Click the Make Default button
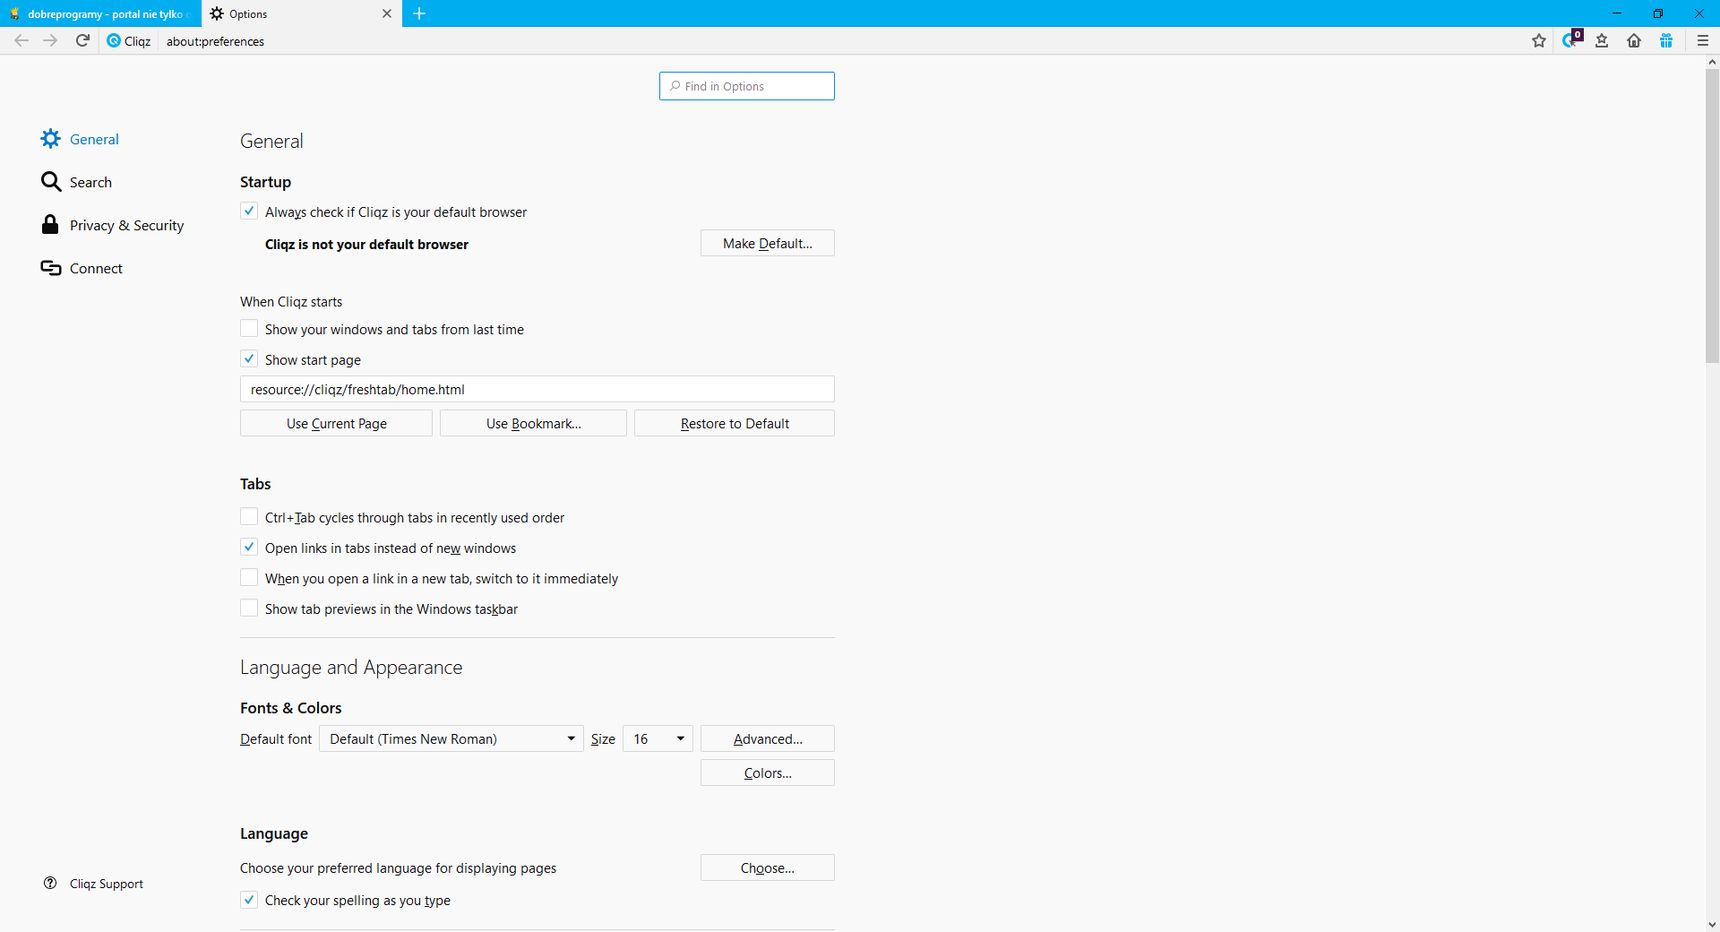The width and height of the screenshot is (1720, 932). [x=767, y=243]
